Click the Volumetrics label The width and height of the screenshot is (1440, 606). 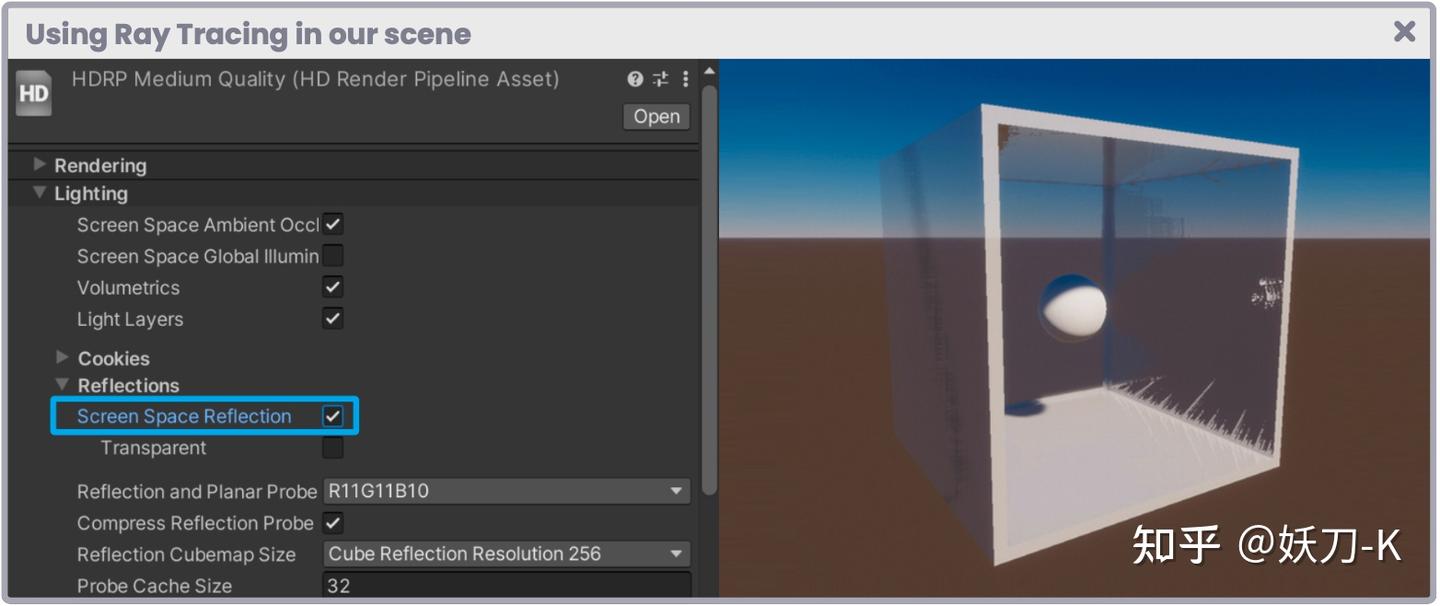point(128,288)
